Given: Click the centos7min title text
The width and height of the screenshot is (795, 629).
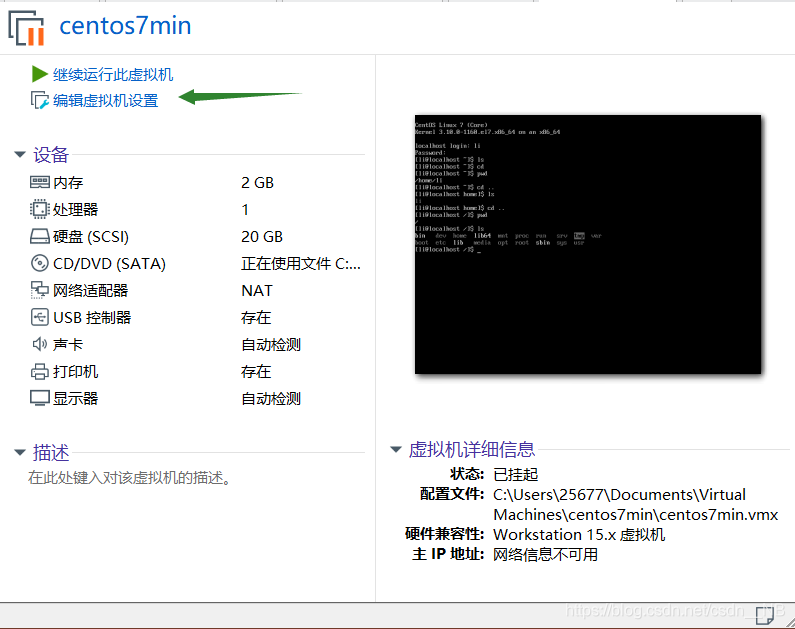Looking at the screenshot, I should click(125, 25).
